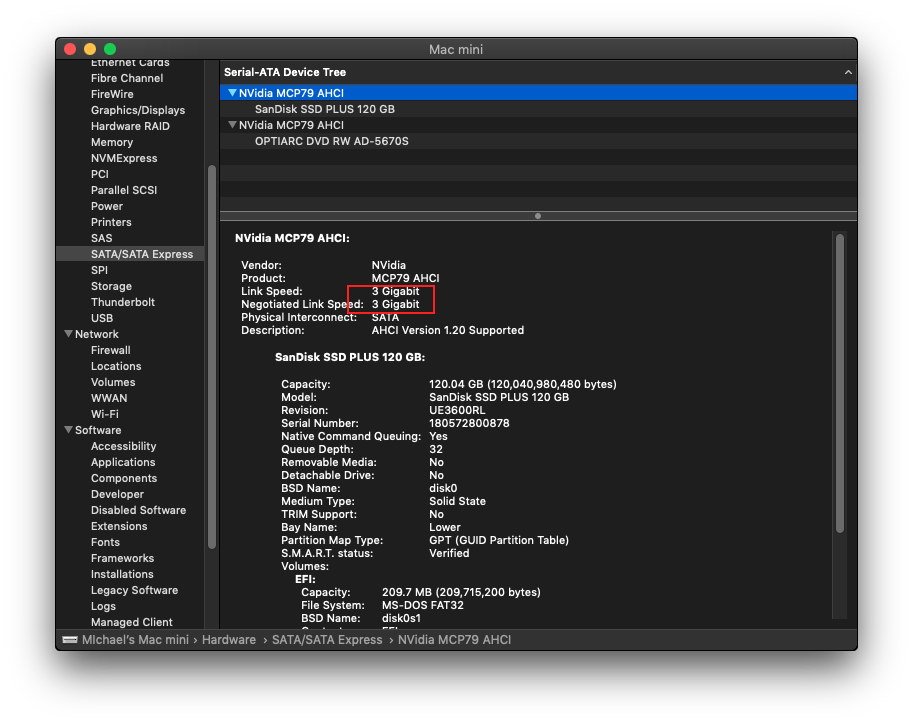The width and height of the screenshot is (913, 724).
Task: Open Wi-Fi under Network
Action: point(105,414)
